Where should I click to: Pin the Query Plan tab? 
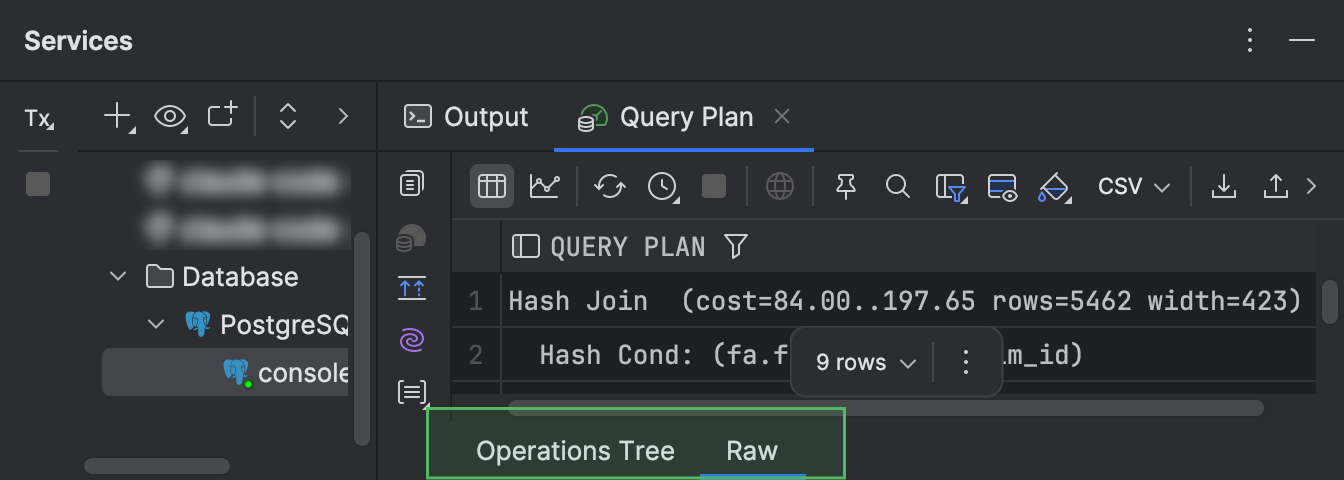[x=846, y=186]
